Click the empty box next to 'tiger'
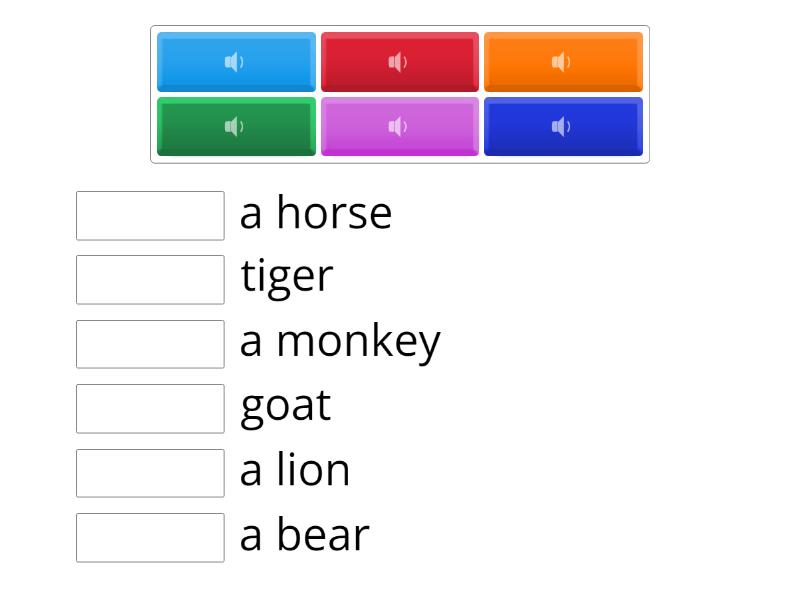 click(150, 280)
